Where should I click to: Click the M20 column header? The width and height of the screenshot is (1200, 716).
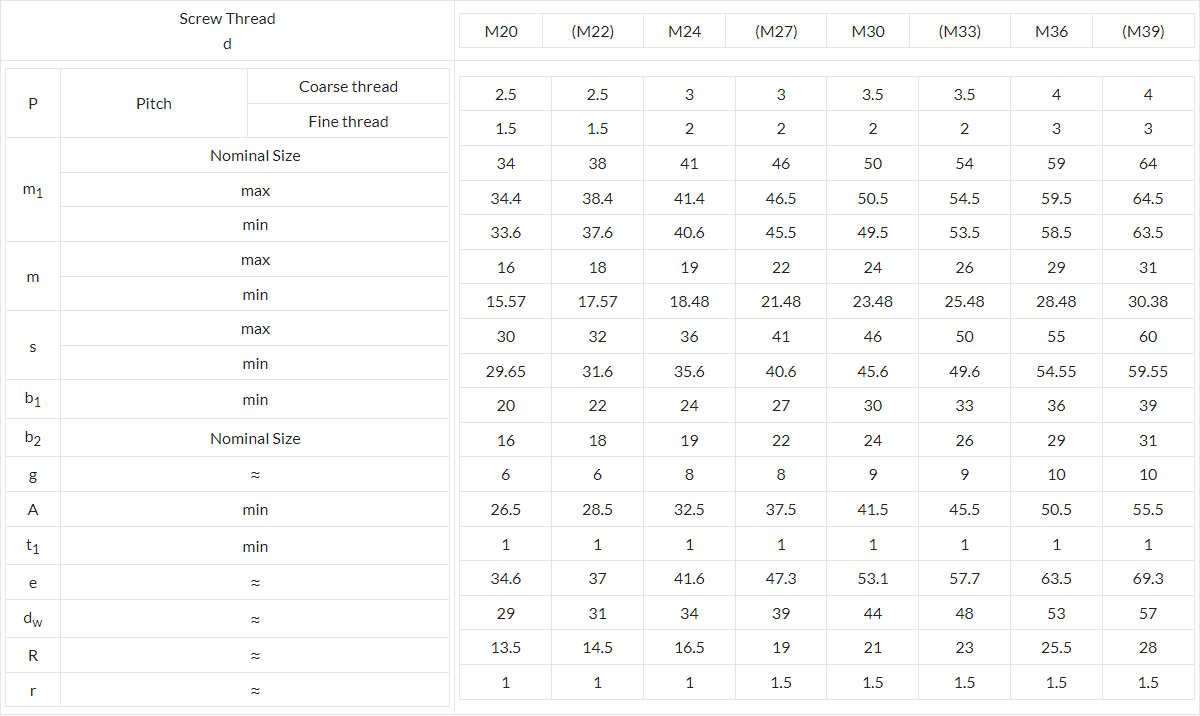click(501, 31)
